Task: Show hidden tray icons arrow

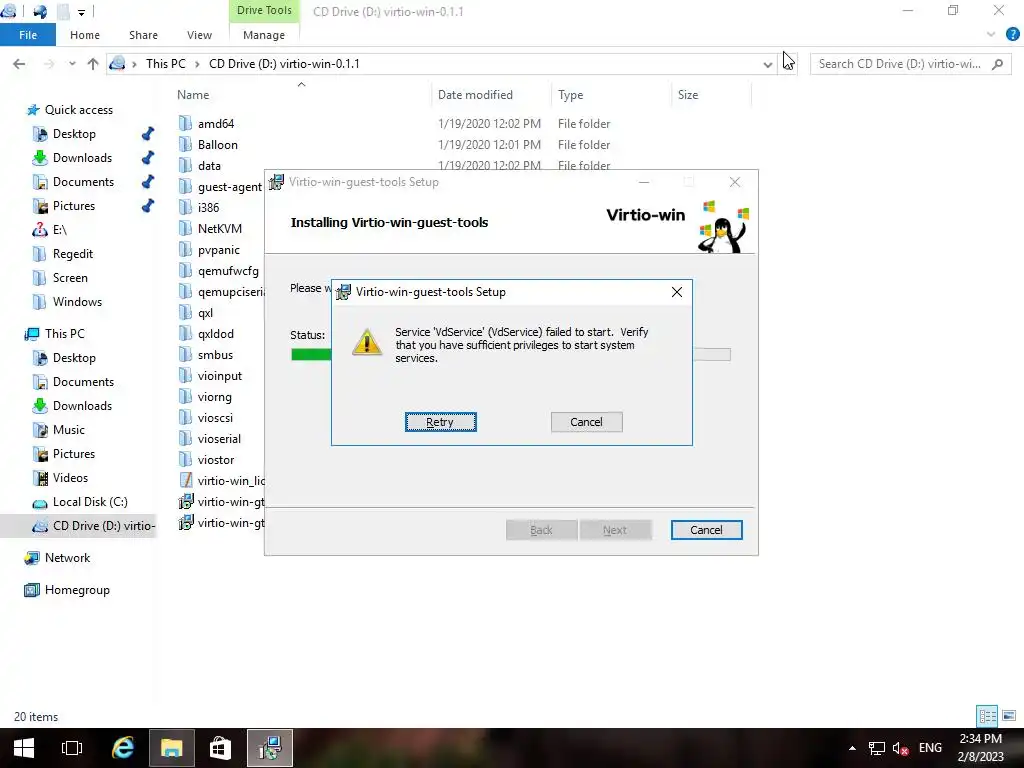Action: [x=852, y=748]
